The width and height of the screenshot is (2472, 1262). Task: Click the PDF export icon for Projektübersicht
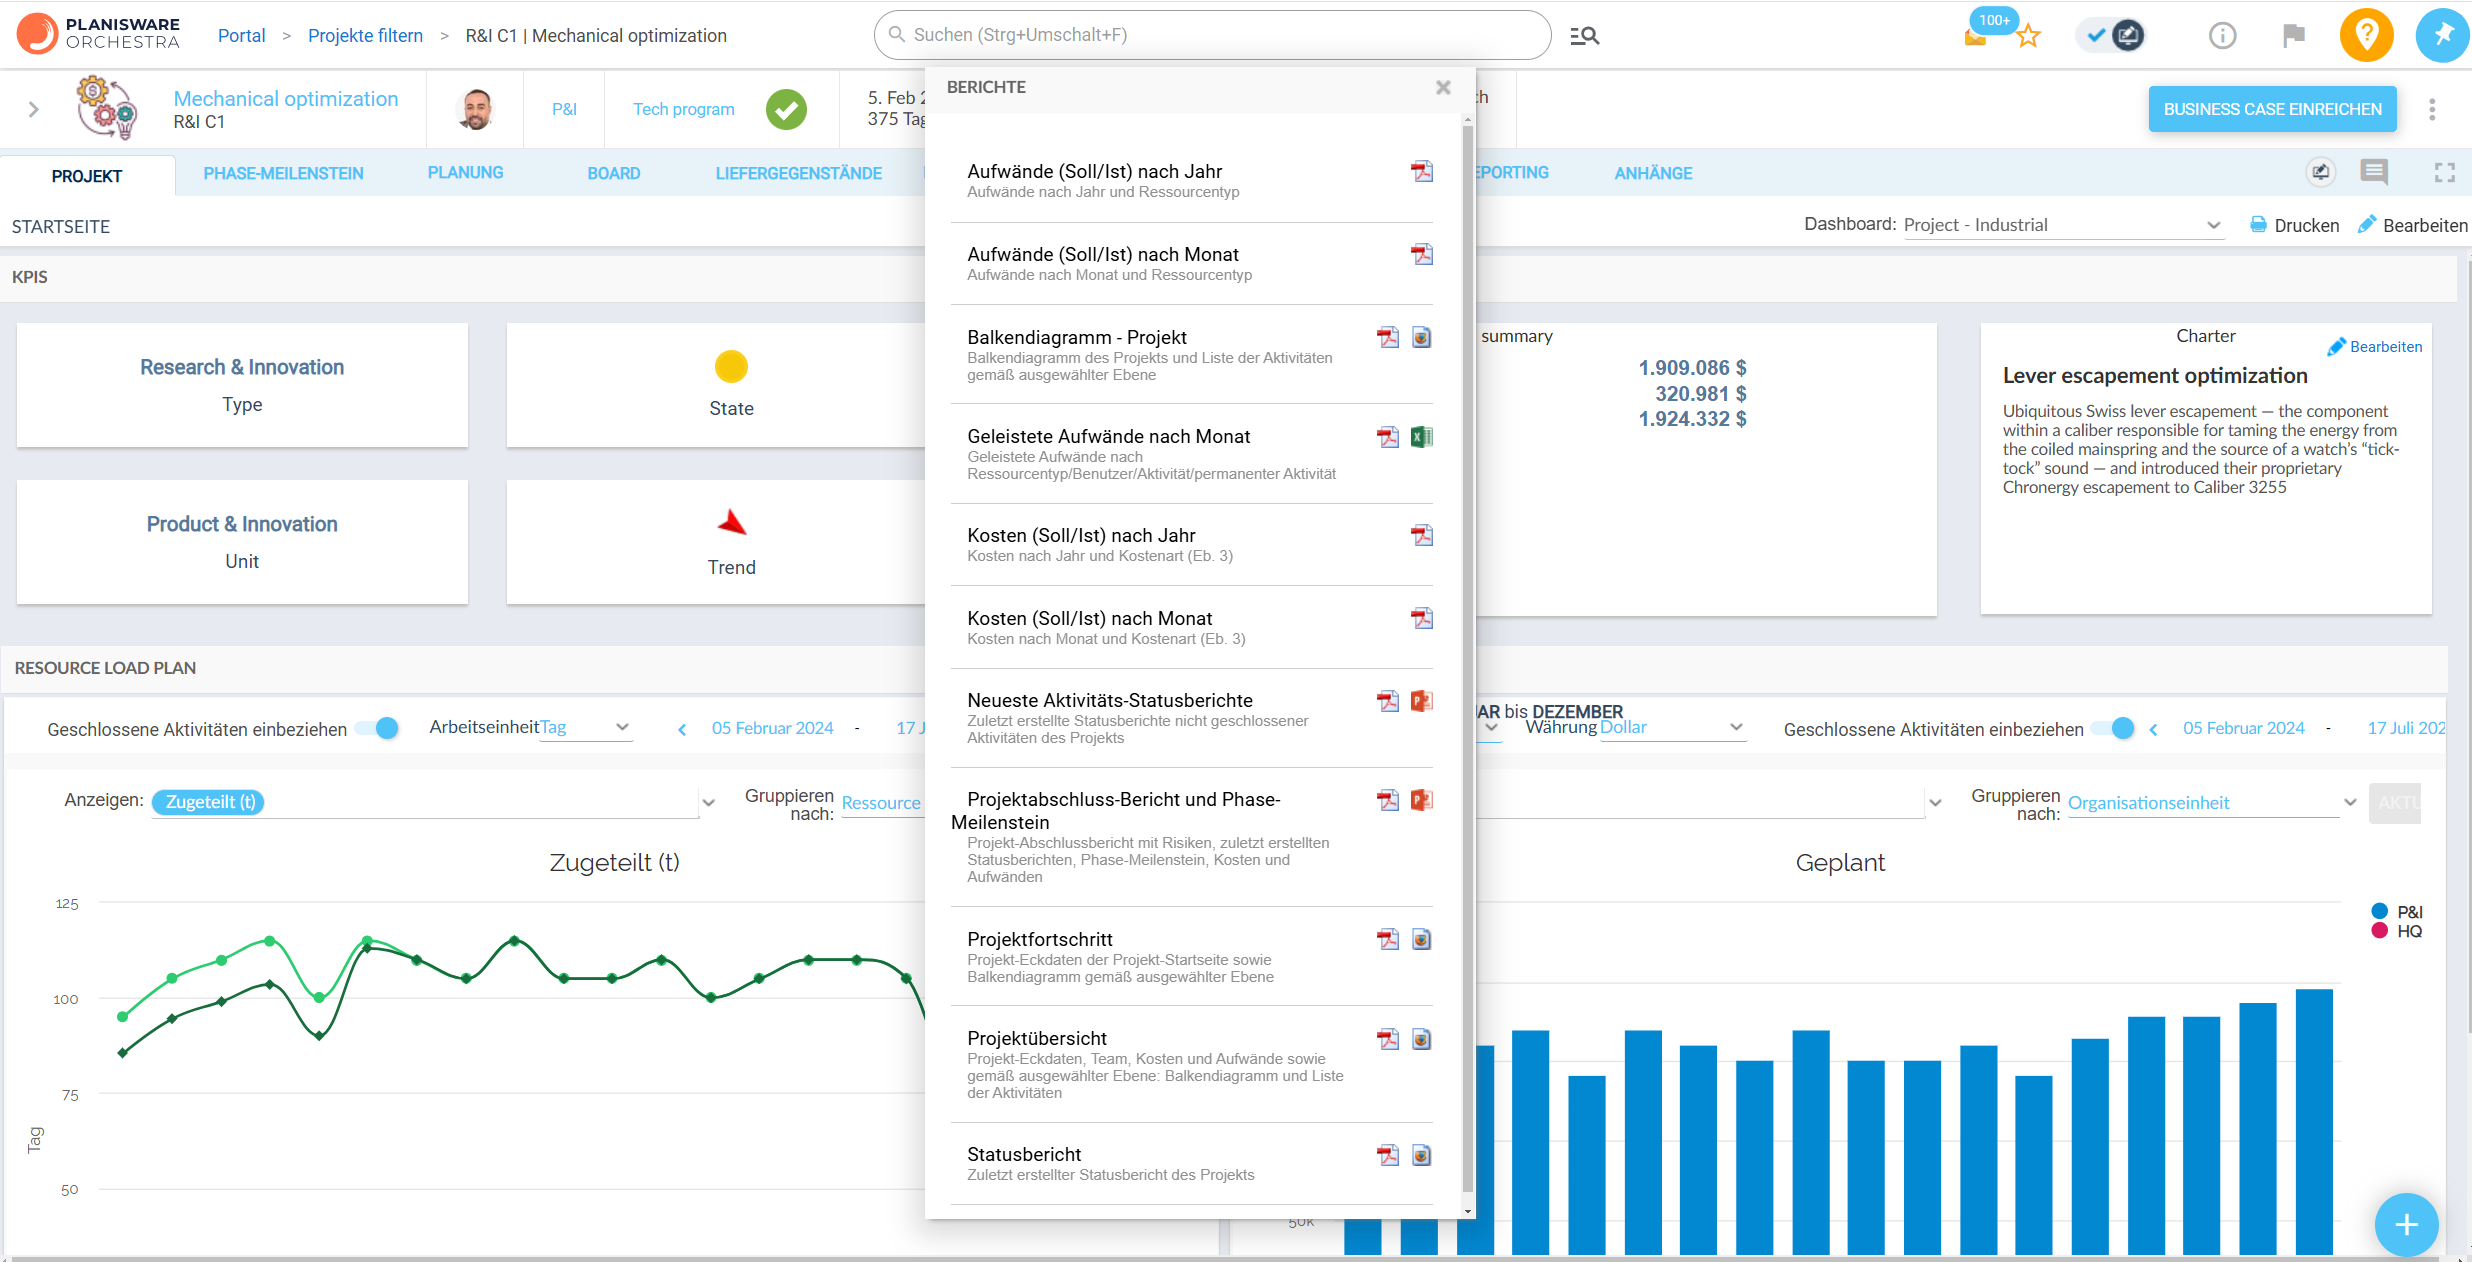(x=1389, y=1038)
